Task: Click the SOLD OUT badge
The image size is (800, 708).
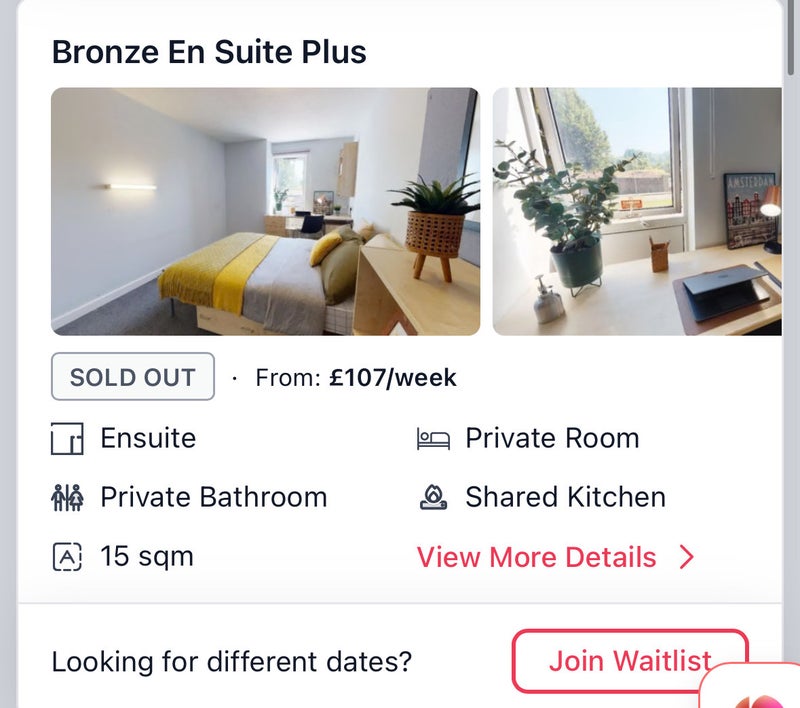Action: (x=133, y=377)
